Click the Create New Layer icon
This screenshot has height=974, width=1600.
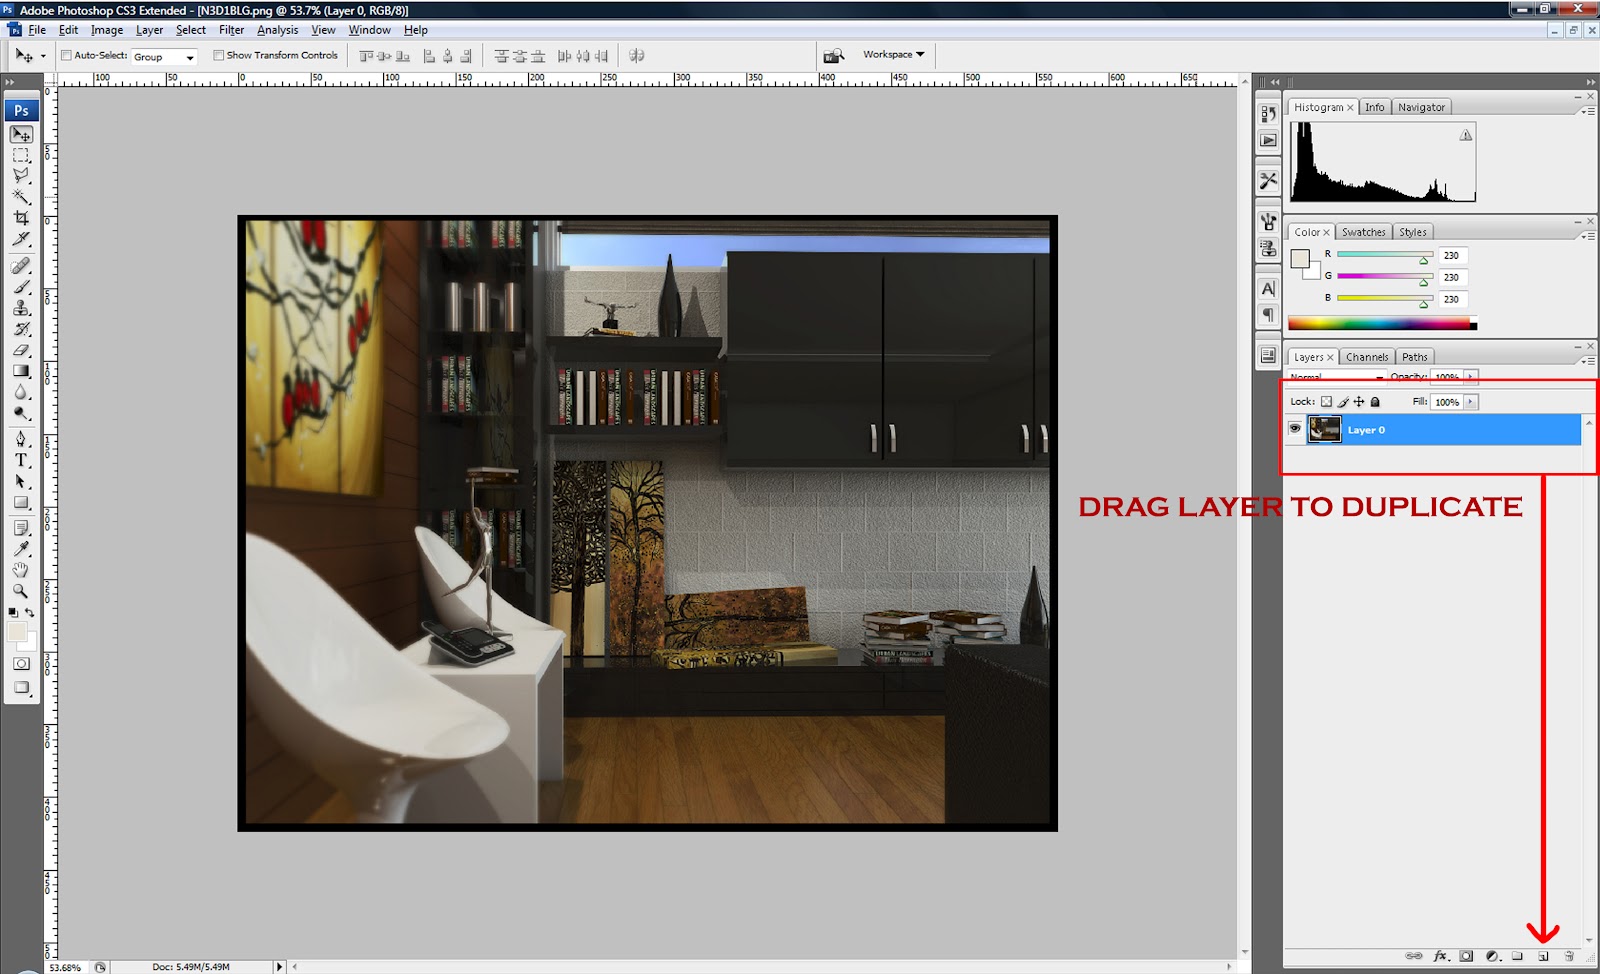tap(1543, 956)
